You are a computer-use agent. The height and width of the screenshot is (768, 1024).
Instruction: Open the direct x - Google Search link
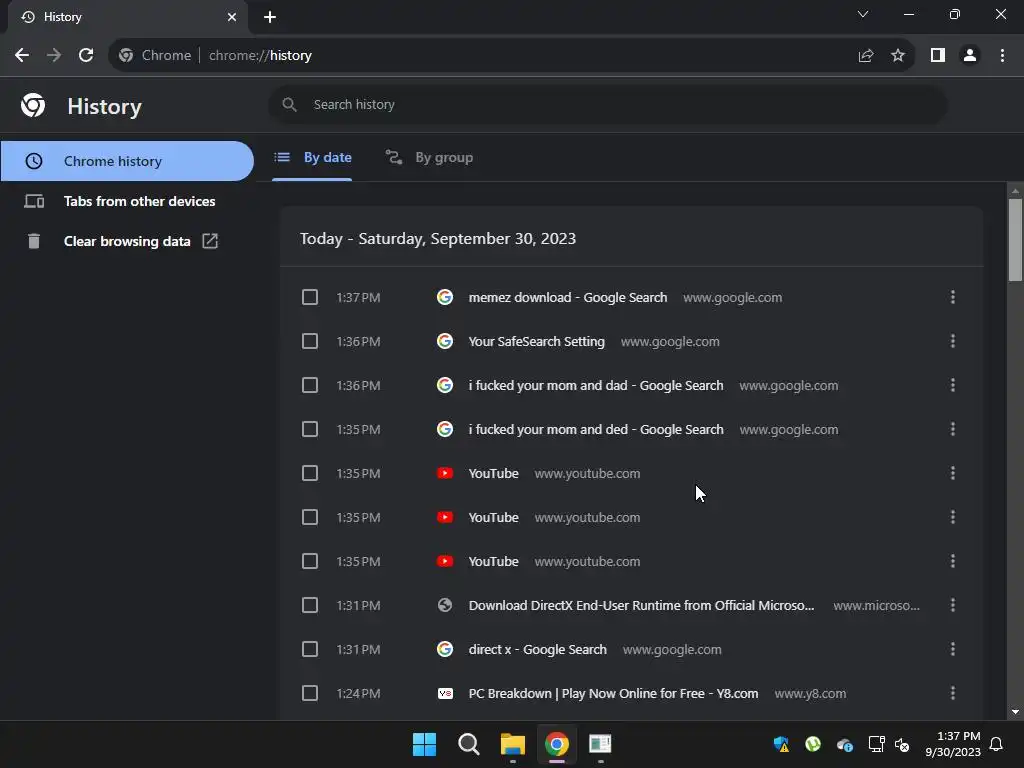coord(537,649)
